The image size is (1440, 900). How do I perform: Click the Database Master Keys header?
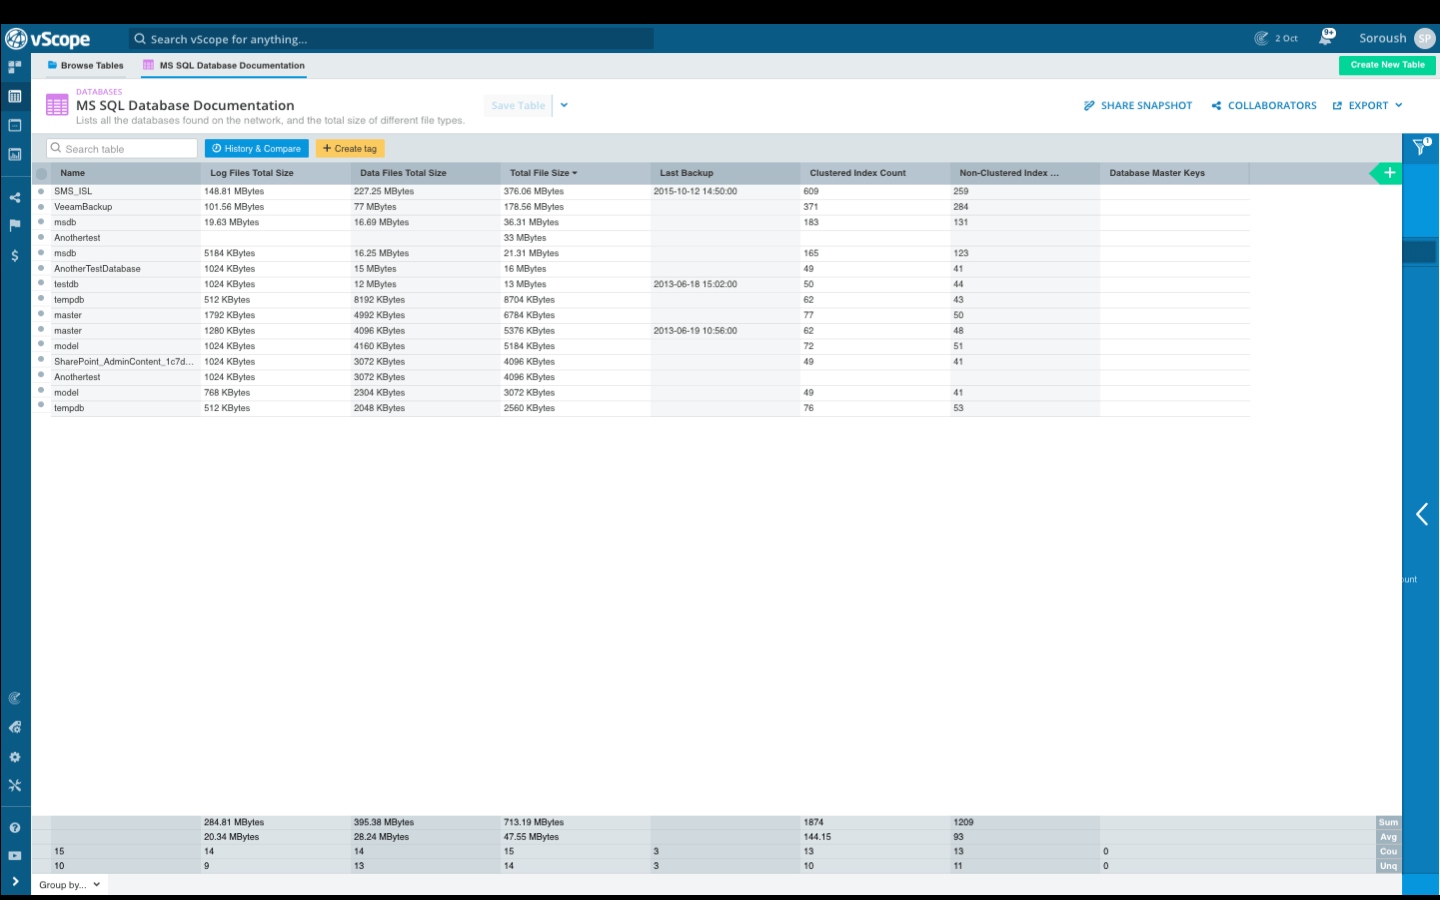click(x=1157, y=173)
